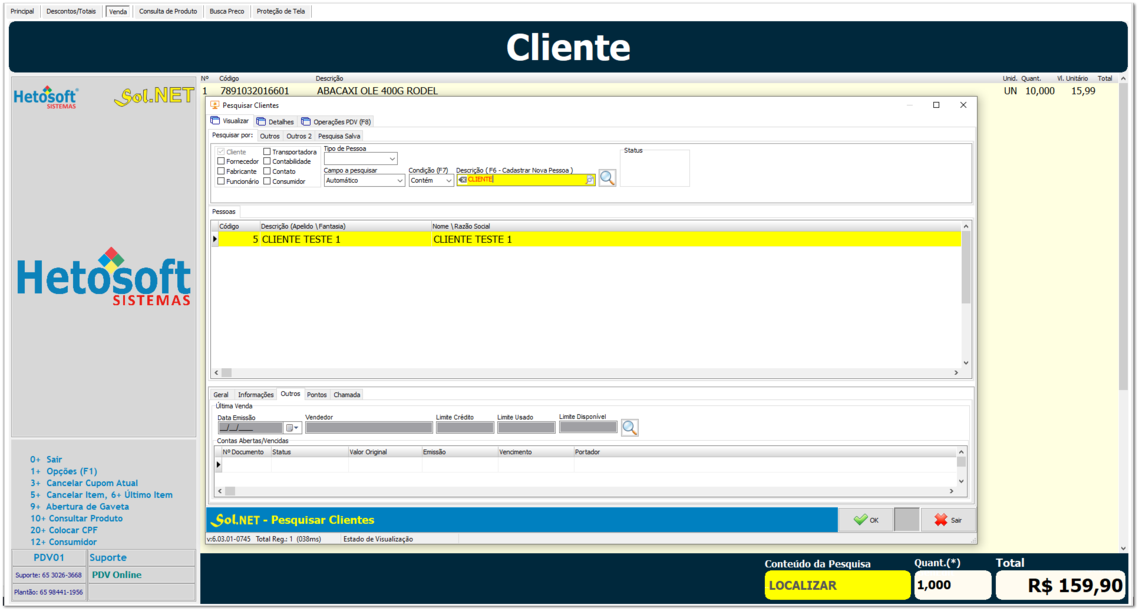The width and height of the screenshot is (1139, 611).
Task: Click the Sol.NET logo at top left
Action: pos(153,97)
